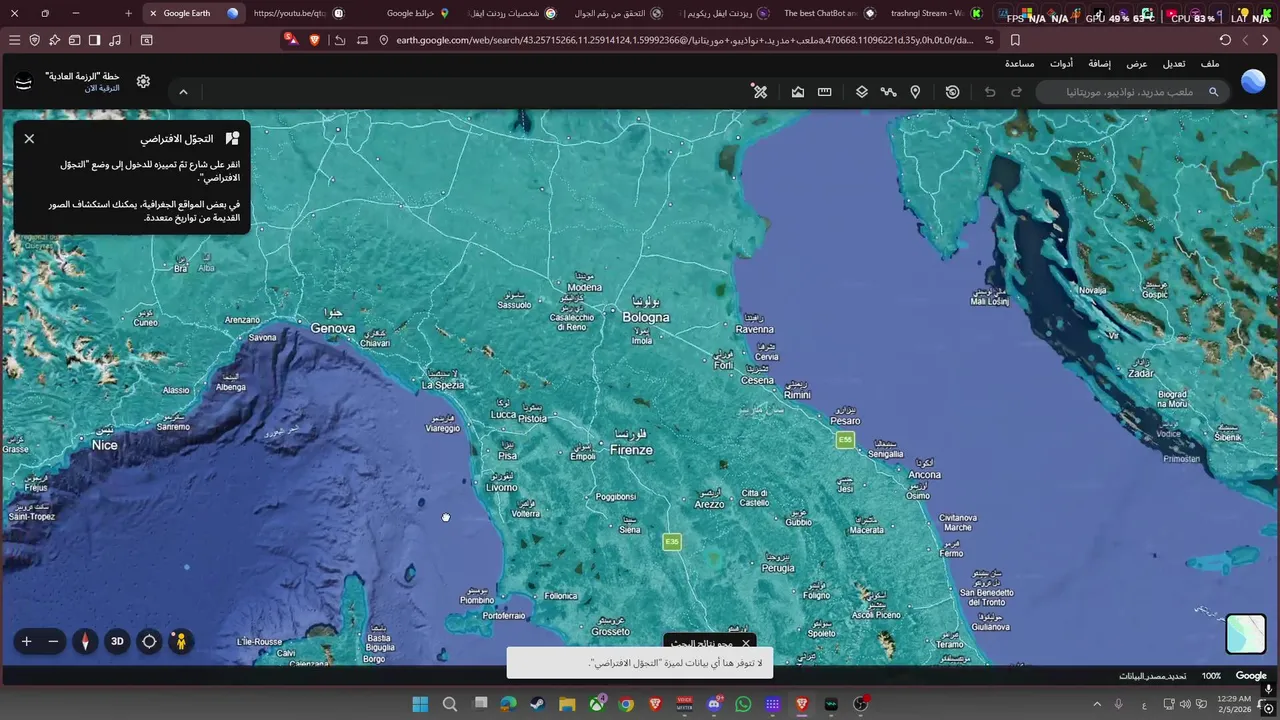Screen dimensions: 1280x720
Task: Show hidden system tray icons chevron
Action: (x=1096, y=704)
